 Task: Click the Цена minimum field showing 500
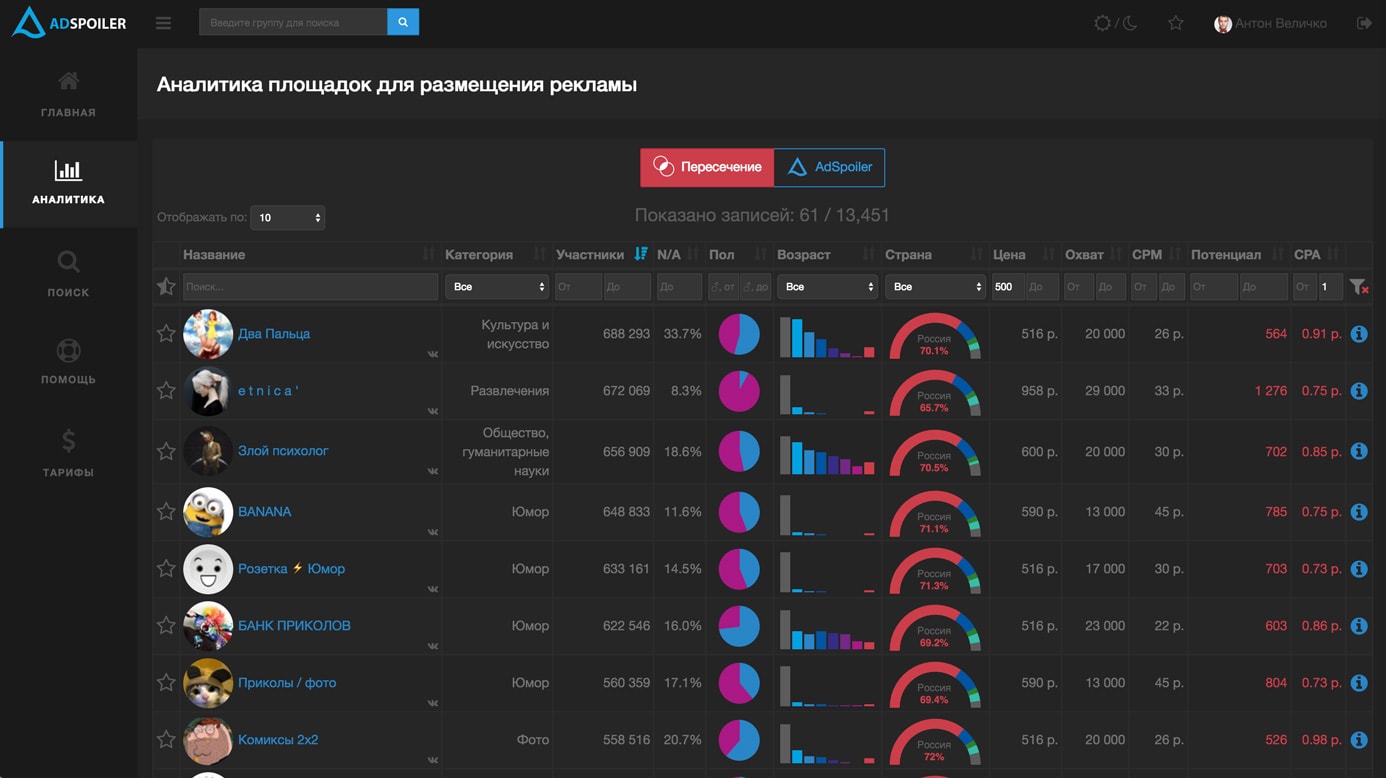tap(1007, 287)
